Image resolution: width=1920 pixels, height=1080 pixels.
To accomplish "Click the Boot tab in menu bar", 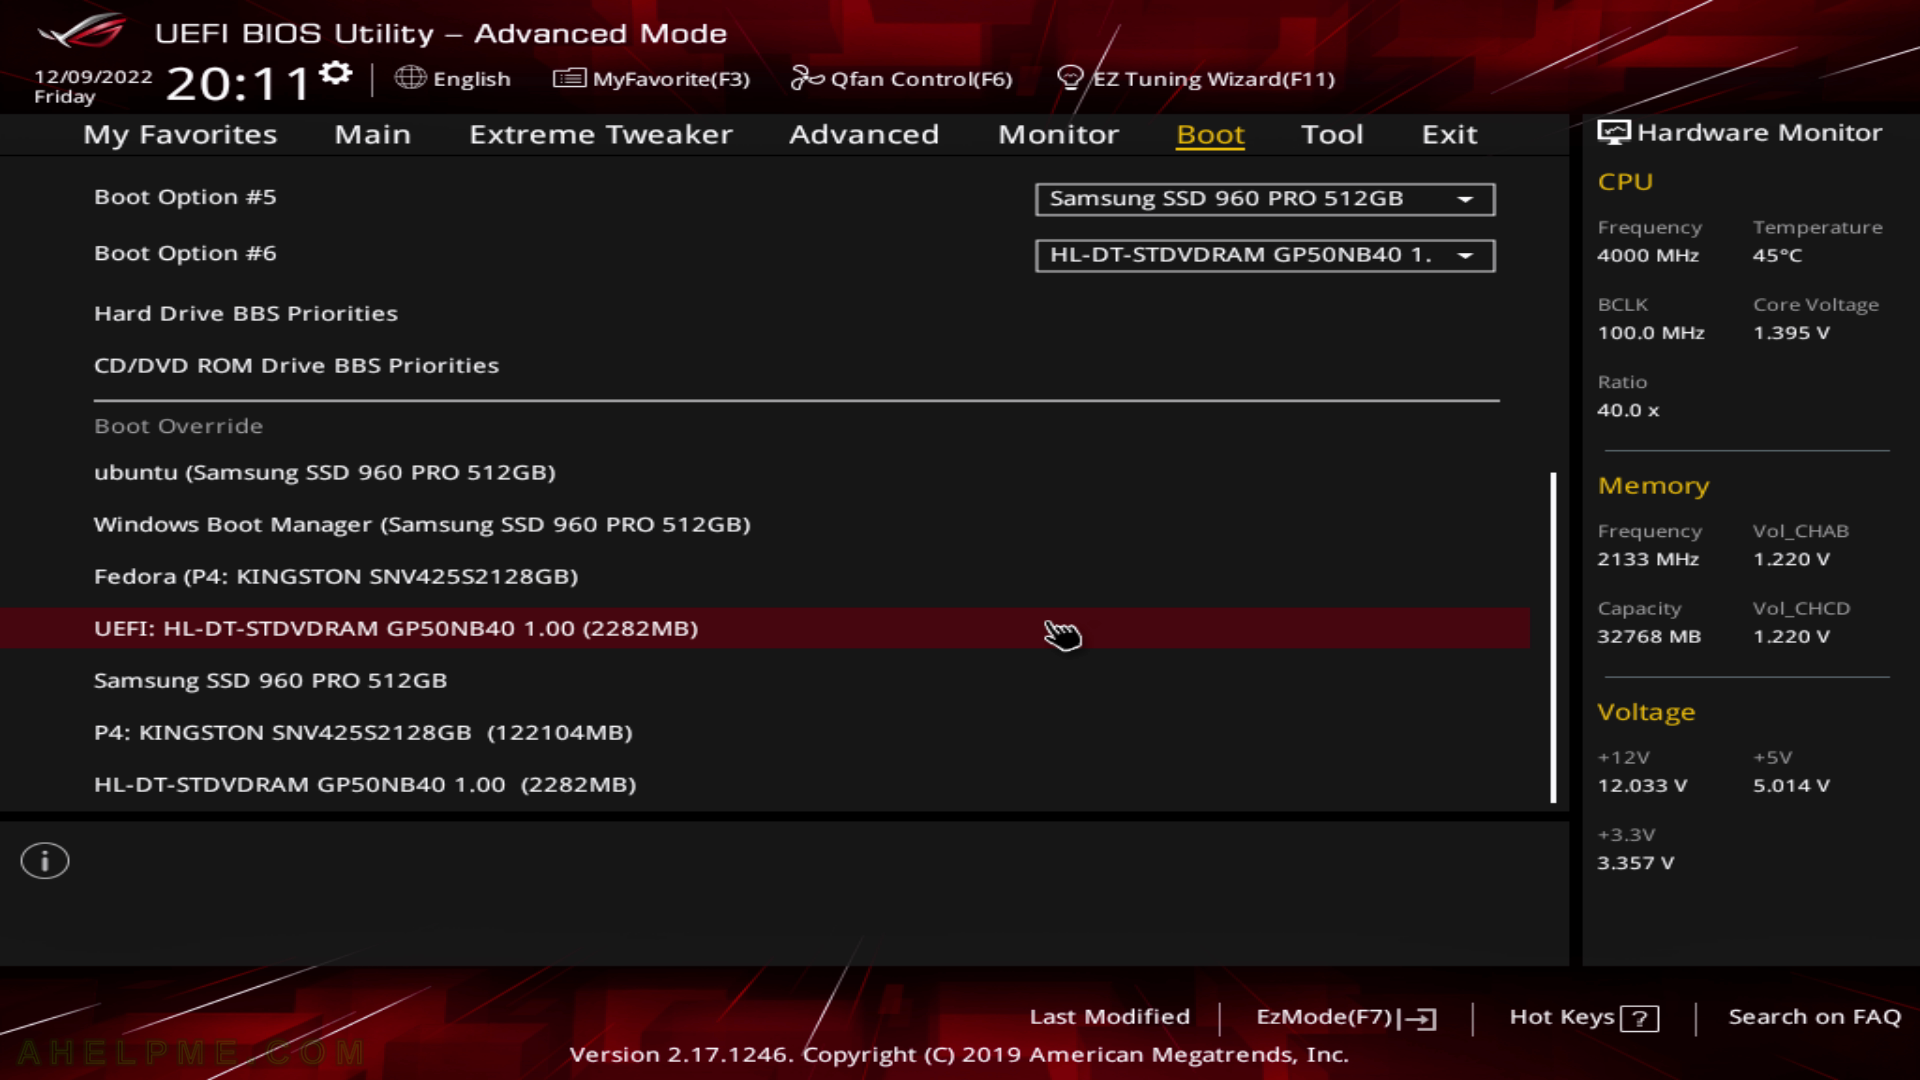I will [x=1211, y=133].
